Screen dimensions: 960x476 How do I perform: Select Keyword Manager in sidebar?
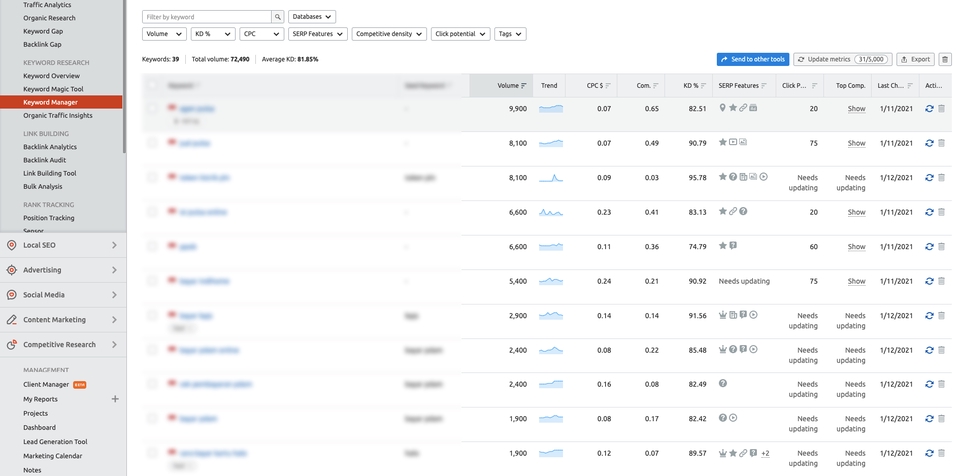click(x=61, y=102)
